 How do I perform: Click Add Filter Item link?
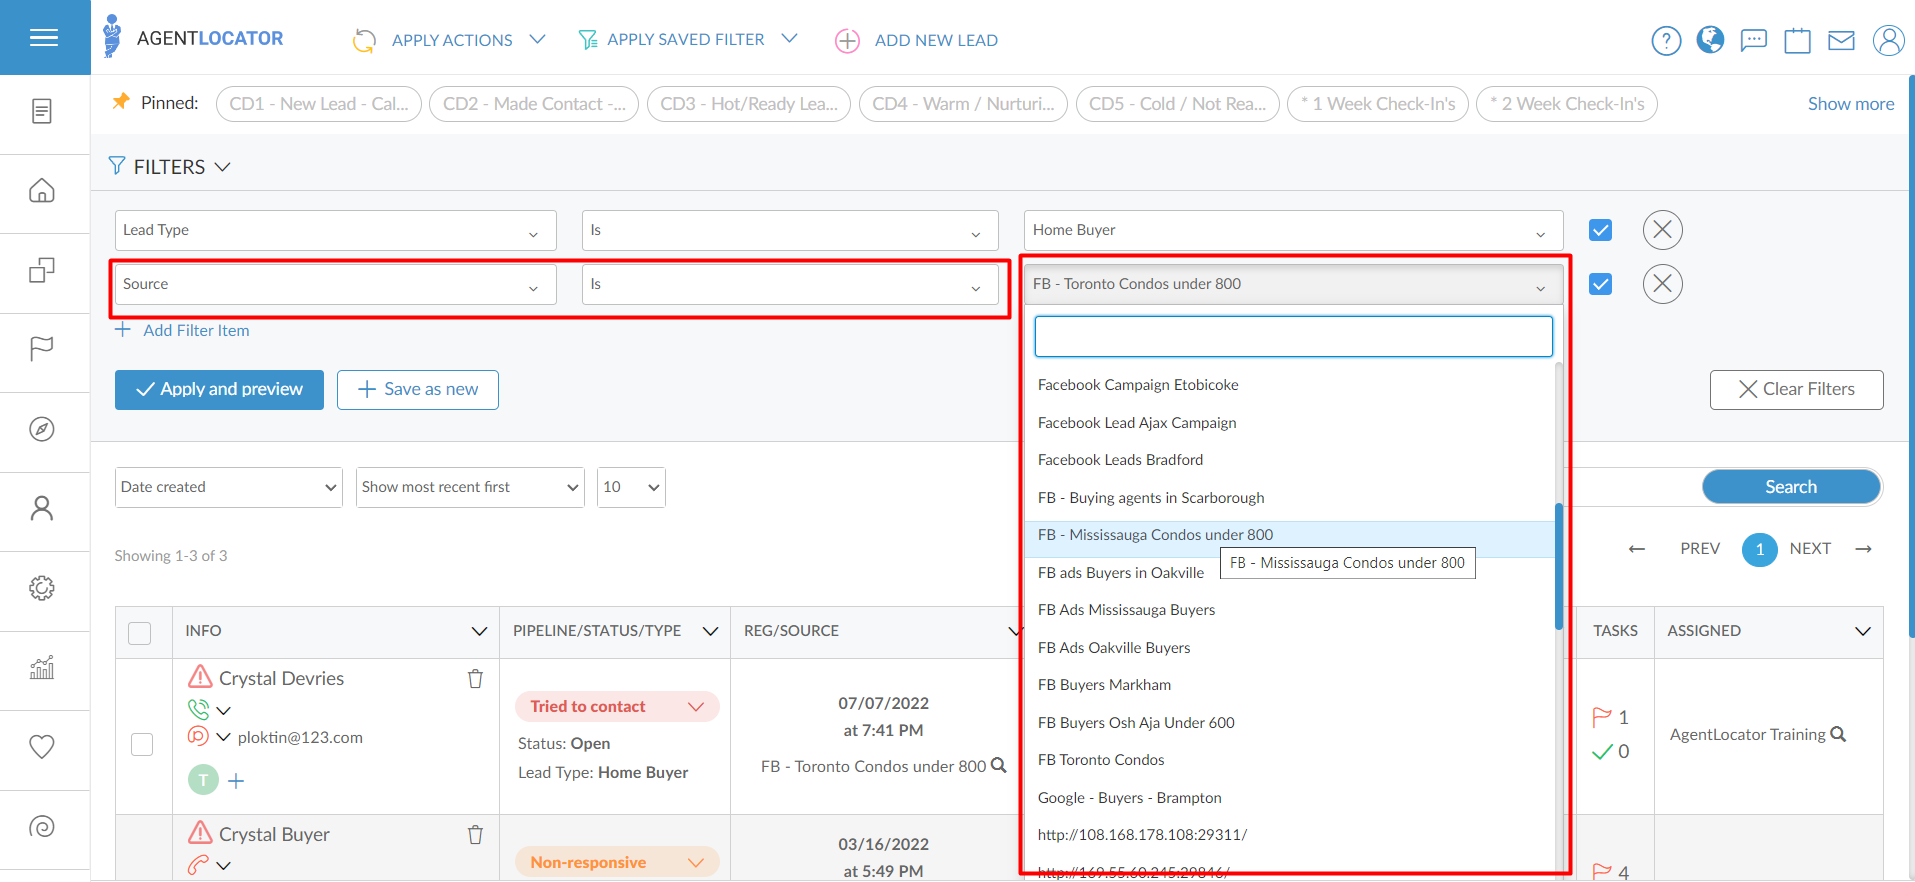182,330
